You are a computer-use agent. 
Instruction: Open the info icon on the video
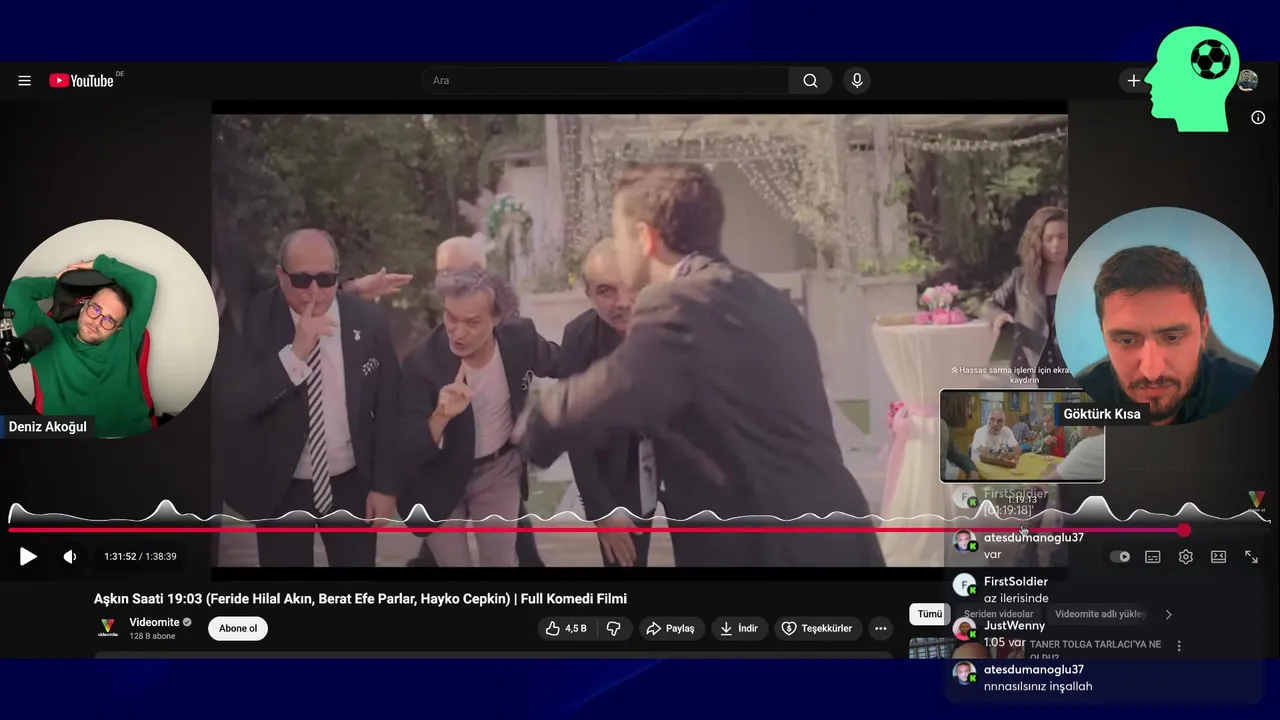click(1258, 117)
